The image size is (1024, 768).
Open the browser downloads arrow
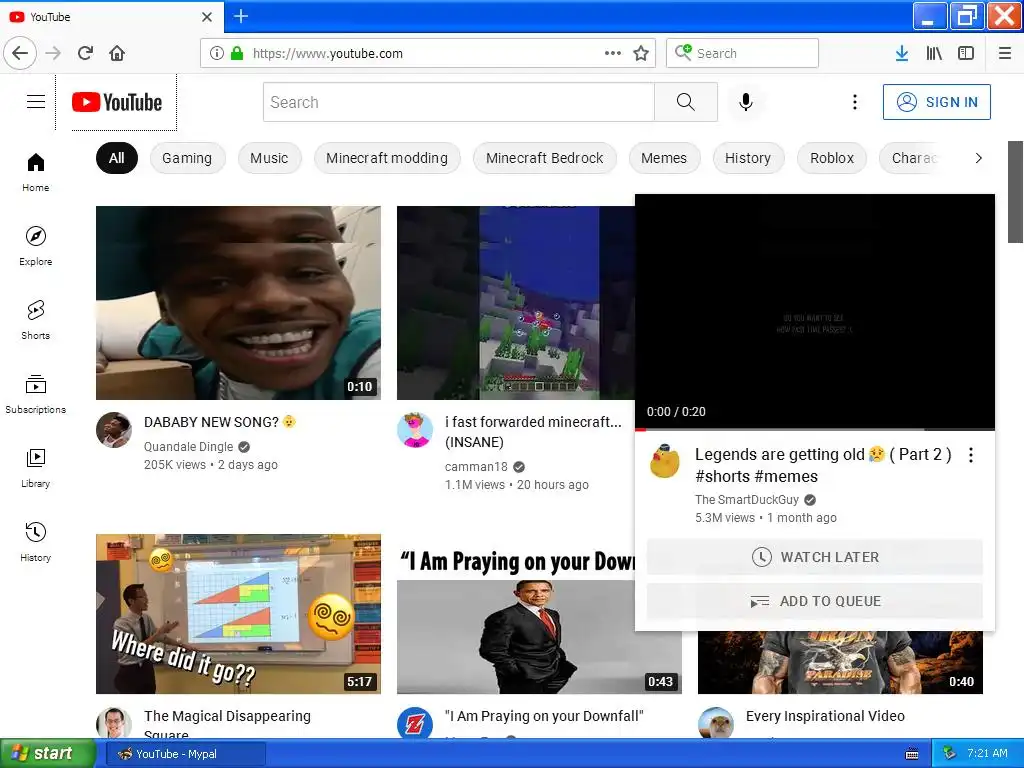tap(902, 53)
